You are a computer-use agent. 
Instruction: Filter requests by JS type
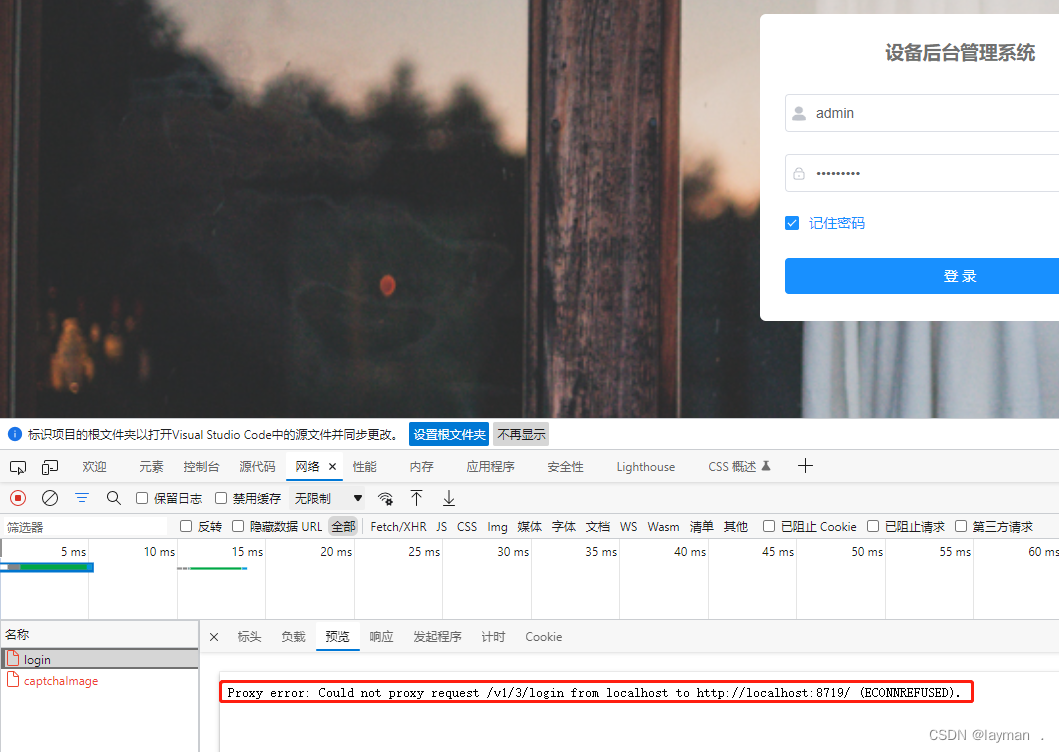click(442, 526)
